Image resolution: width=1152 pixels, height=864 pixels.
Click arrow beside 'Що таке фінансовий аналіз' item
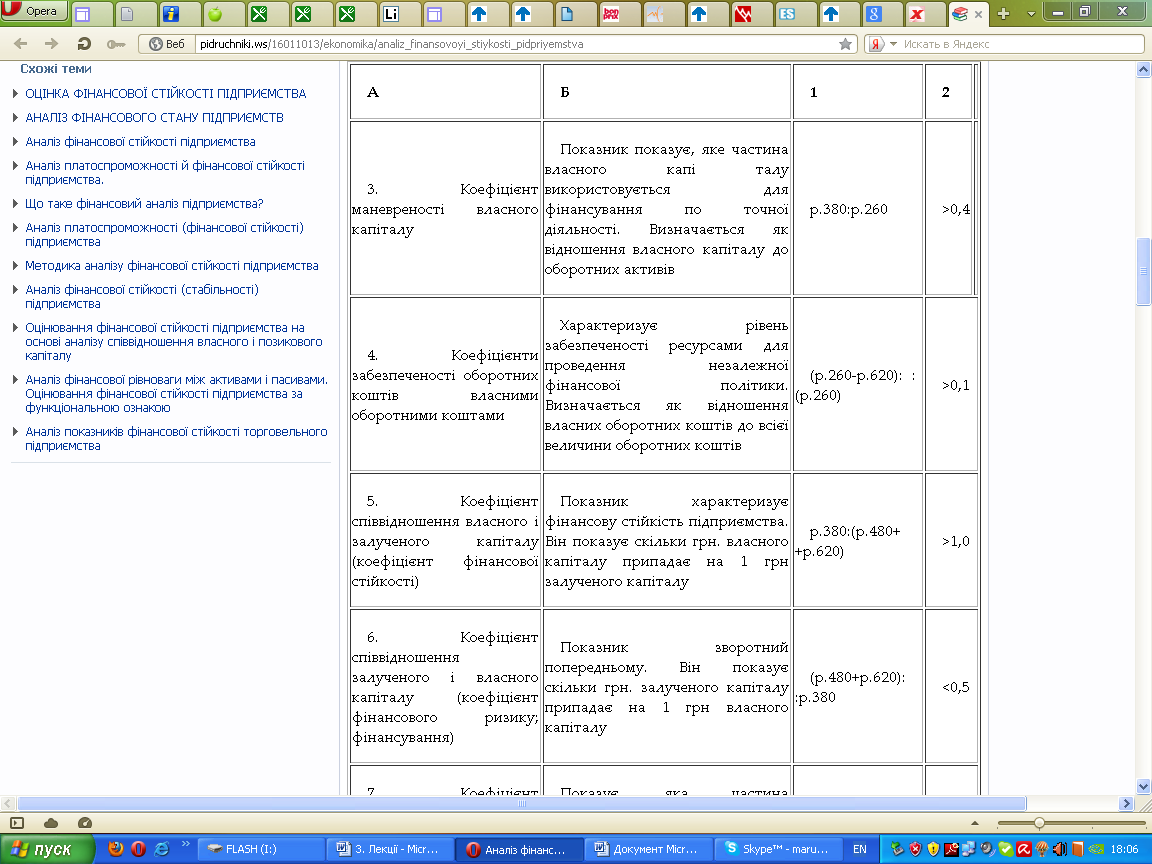[15, 204]
